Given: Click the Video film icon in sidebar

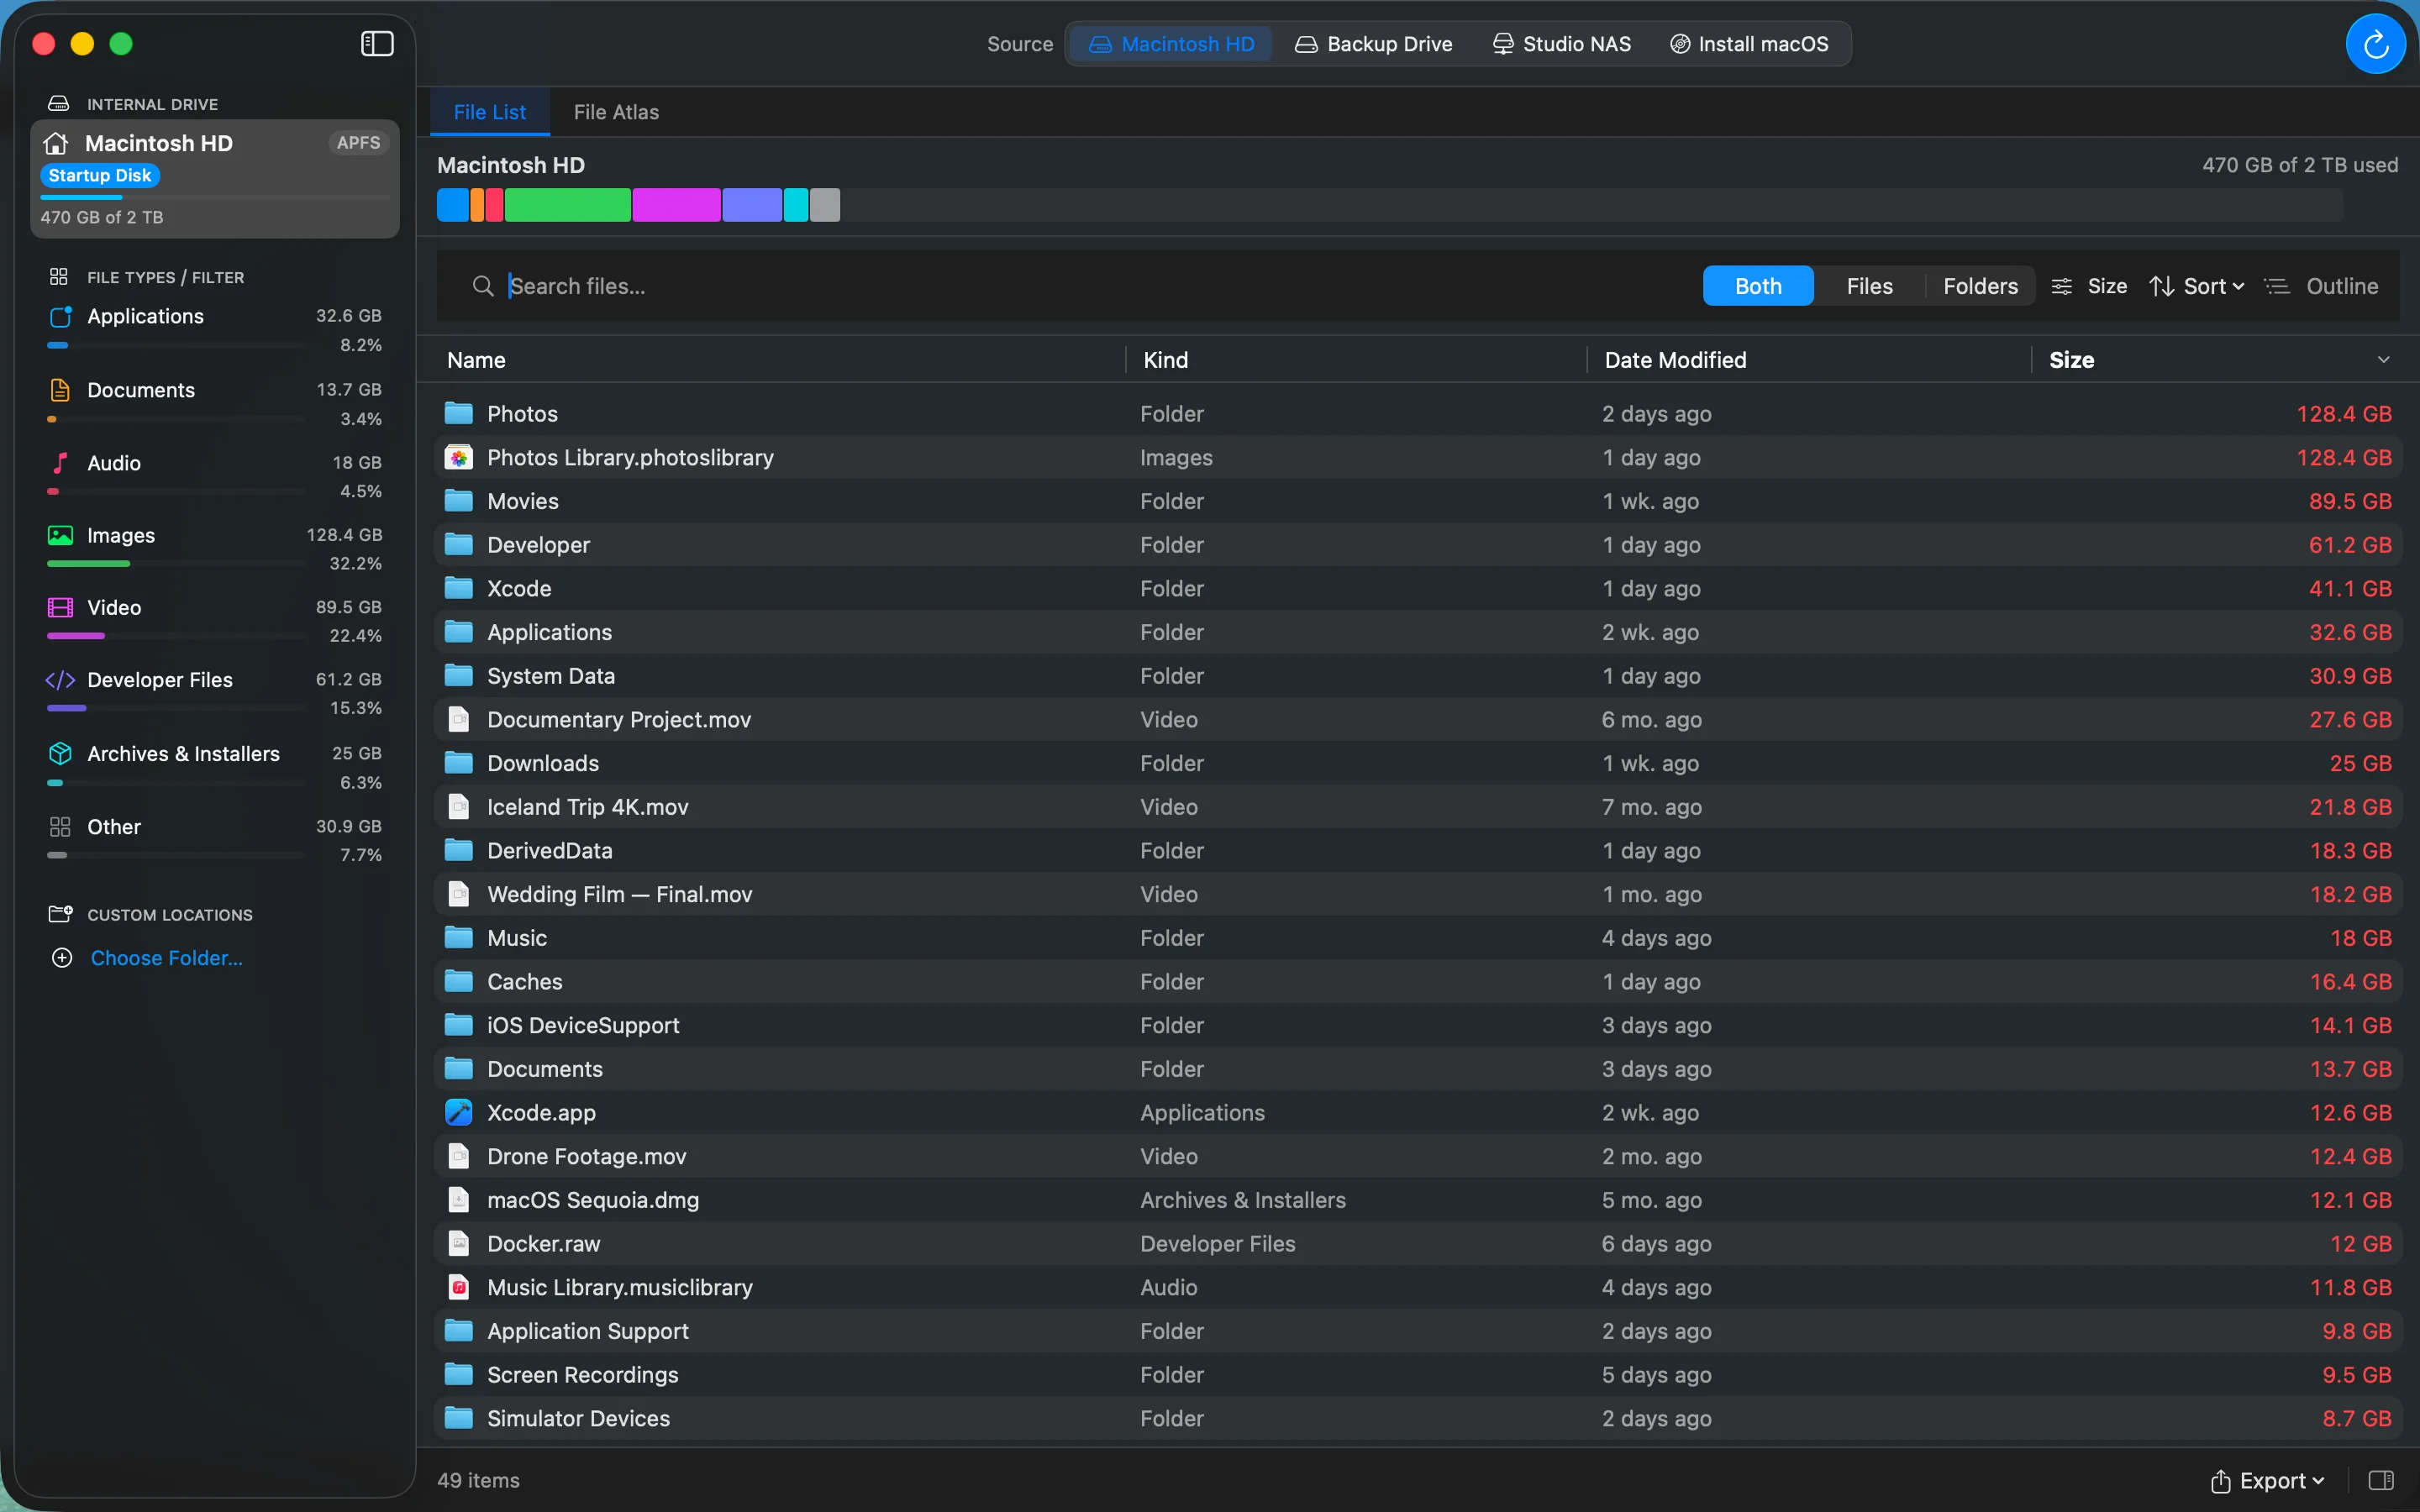Looking at the screenshot, I should (x=60, y=607).
